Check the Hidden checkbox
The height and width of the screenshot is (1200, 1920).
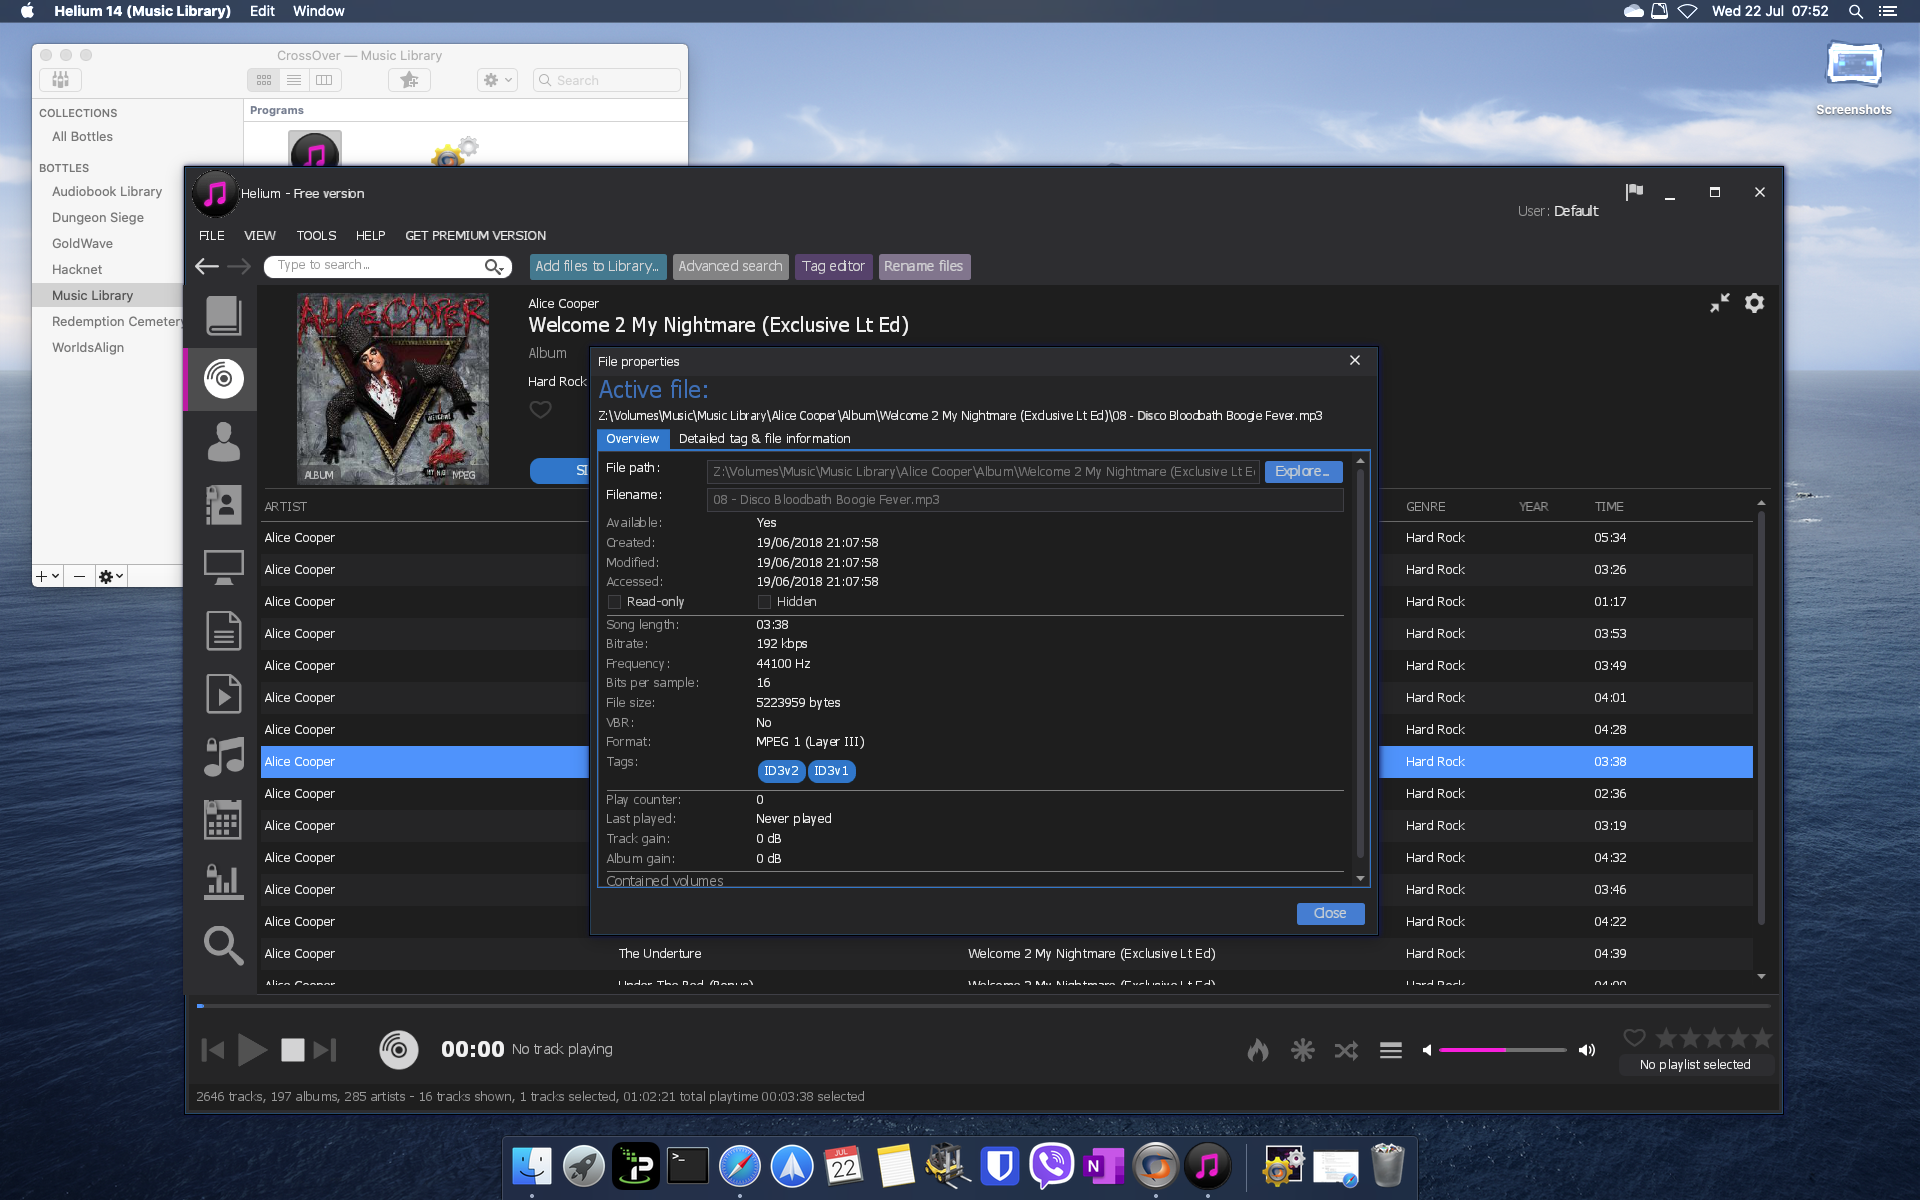click(x=764, y=602)
